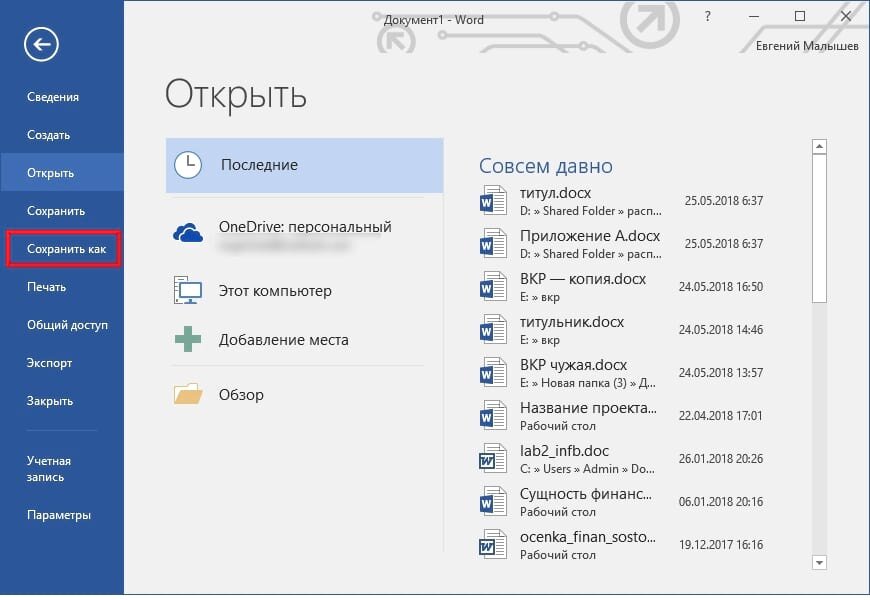Screen dimensions: 870x600
Task: Click the Word icon of ВКР чужая.docx
Action: [492, 372]
